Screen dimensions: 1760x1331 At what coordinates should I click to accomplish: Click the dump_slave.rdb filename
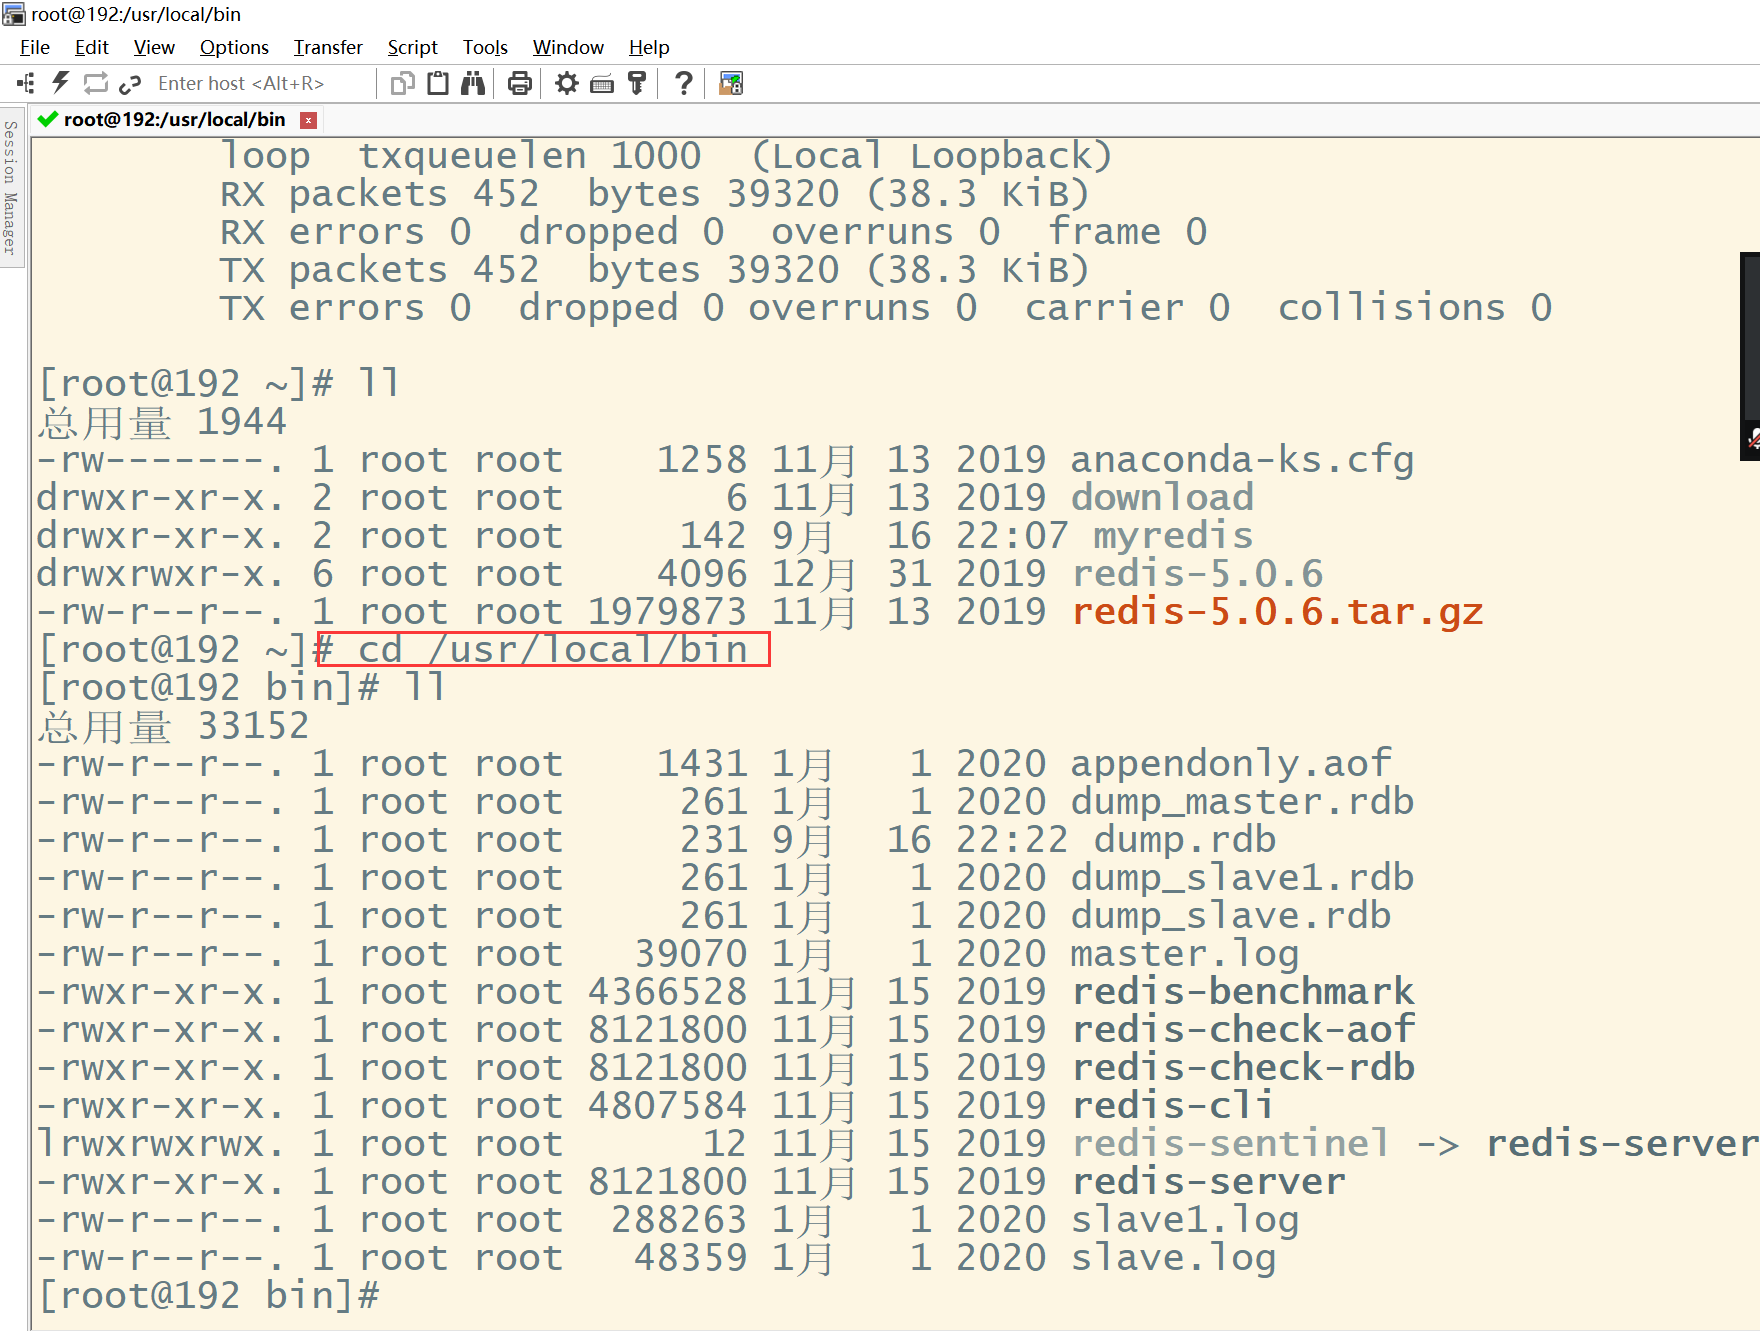click(x=1231, y=915)
